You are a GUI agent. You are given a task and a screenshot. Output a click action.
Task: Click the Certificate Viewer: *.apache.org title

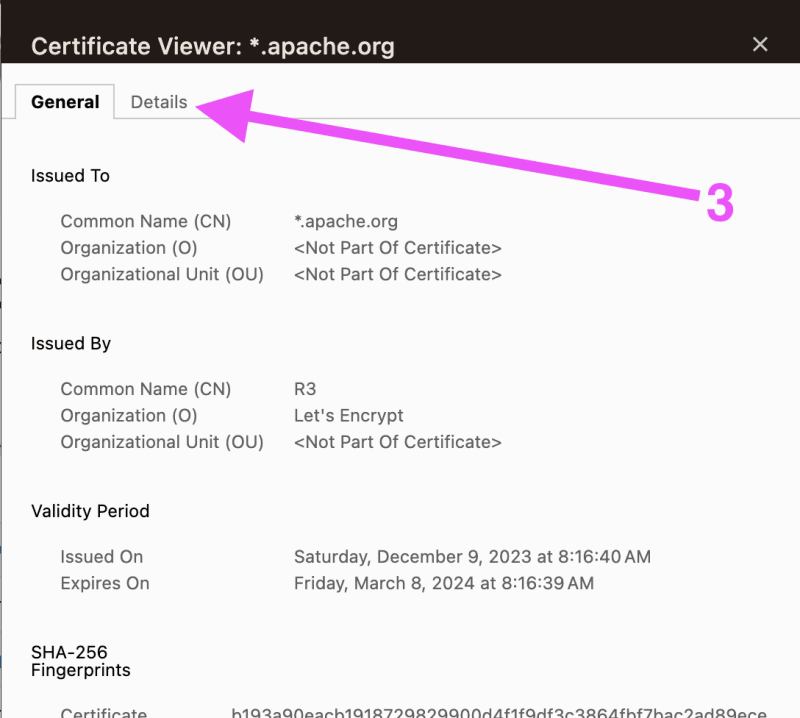tap(213, 46)
